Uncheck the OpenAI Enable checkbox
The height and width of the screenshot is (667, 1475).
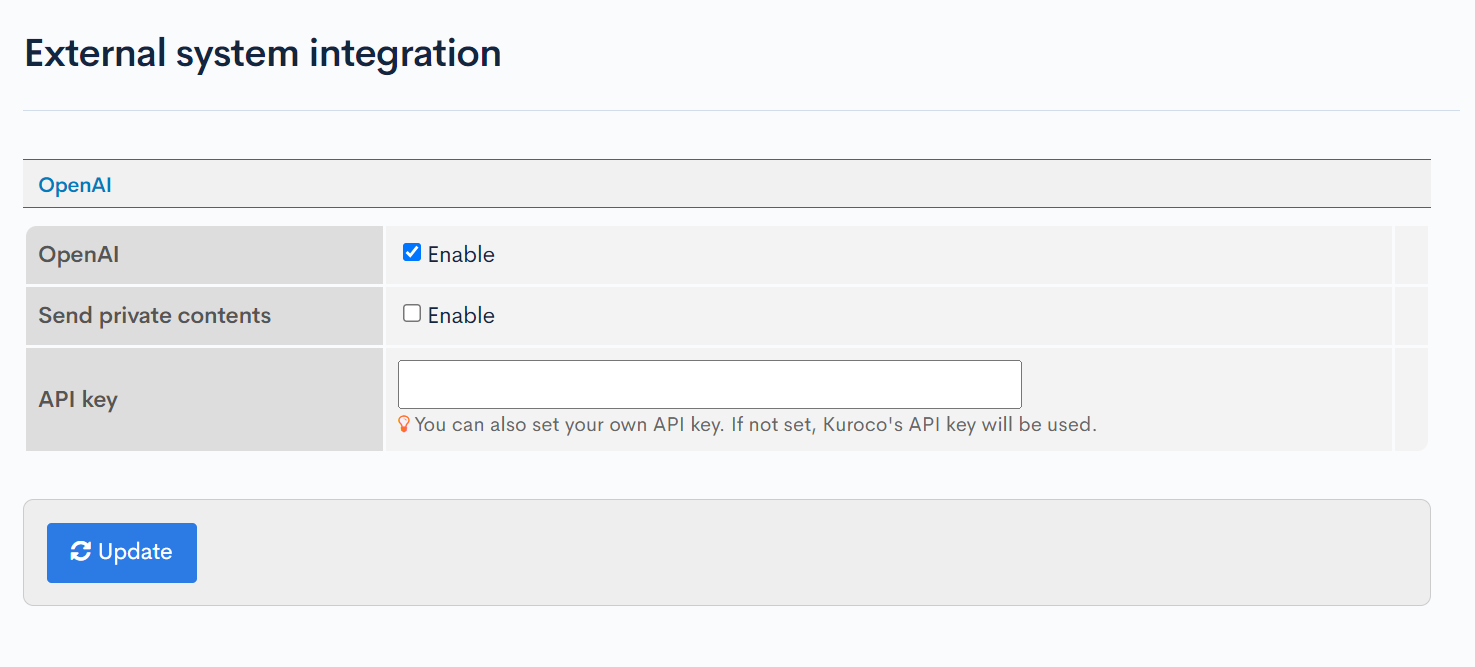click(x=412, y=253)
